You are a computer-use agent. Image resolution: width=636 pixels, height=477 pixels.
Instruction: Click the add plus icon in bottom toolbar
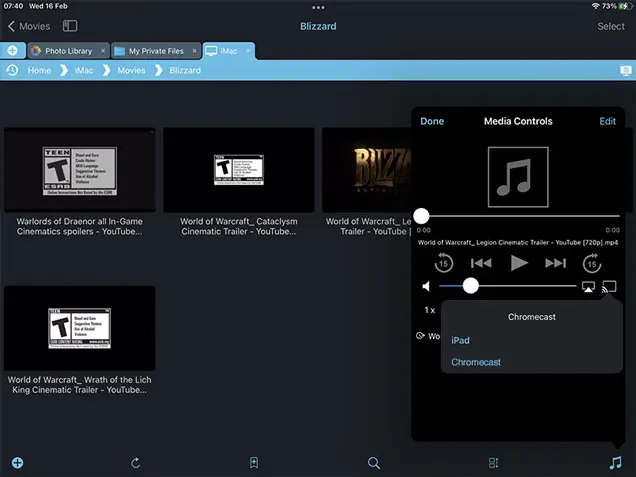click(17, 463)
